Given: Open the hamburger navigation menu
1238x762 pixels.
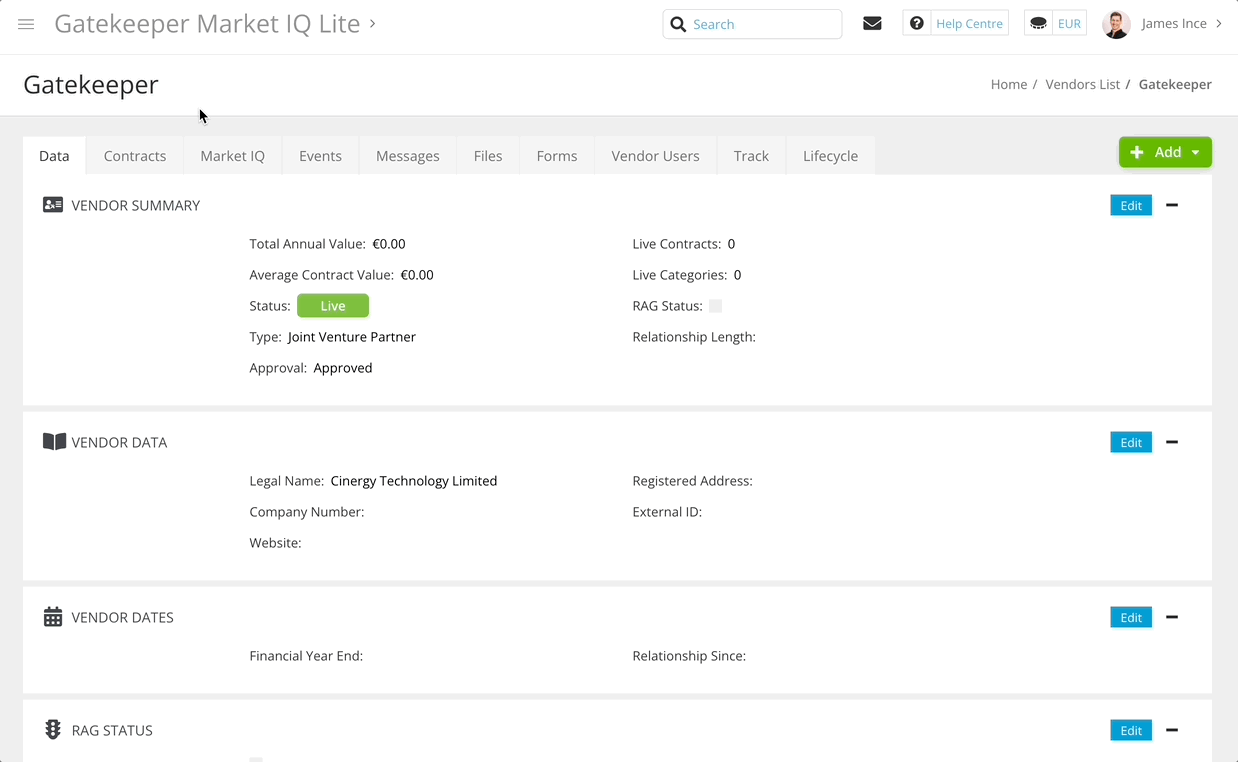Looking at the screenshot, I should 26,24.
